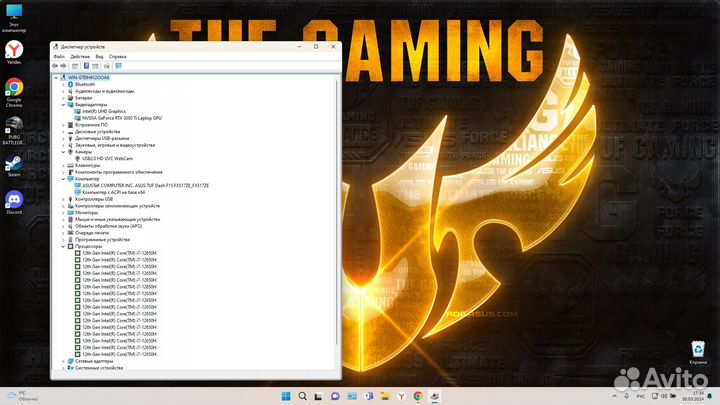Select NVIDIA GeForce RTX 3050 Ti Laptop GPU

click(x=122, y=118)
